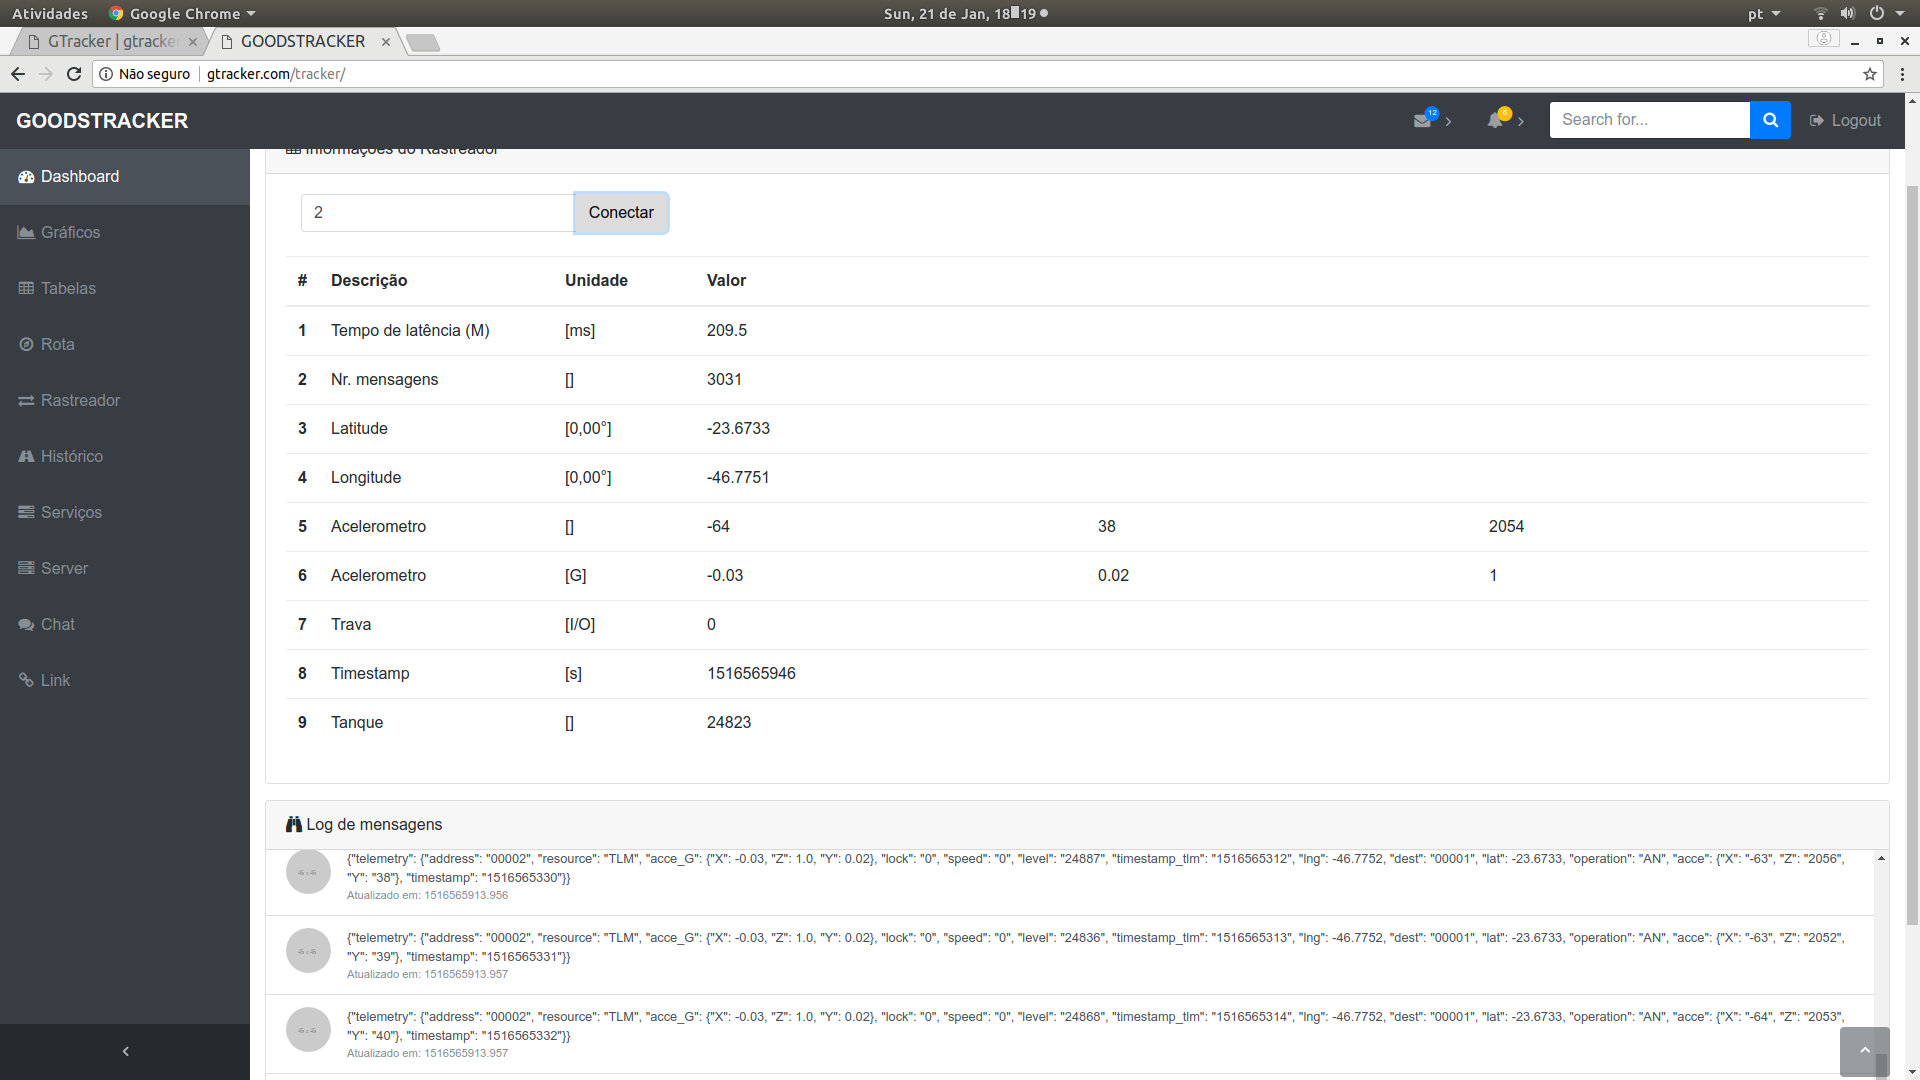Switch to the GTracker browser tab

pos(110,42)
